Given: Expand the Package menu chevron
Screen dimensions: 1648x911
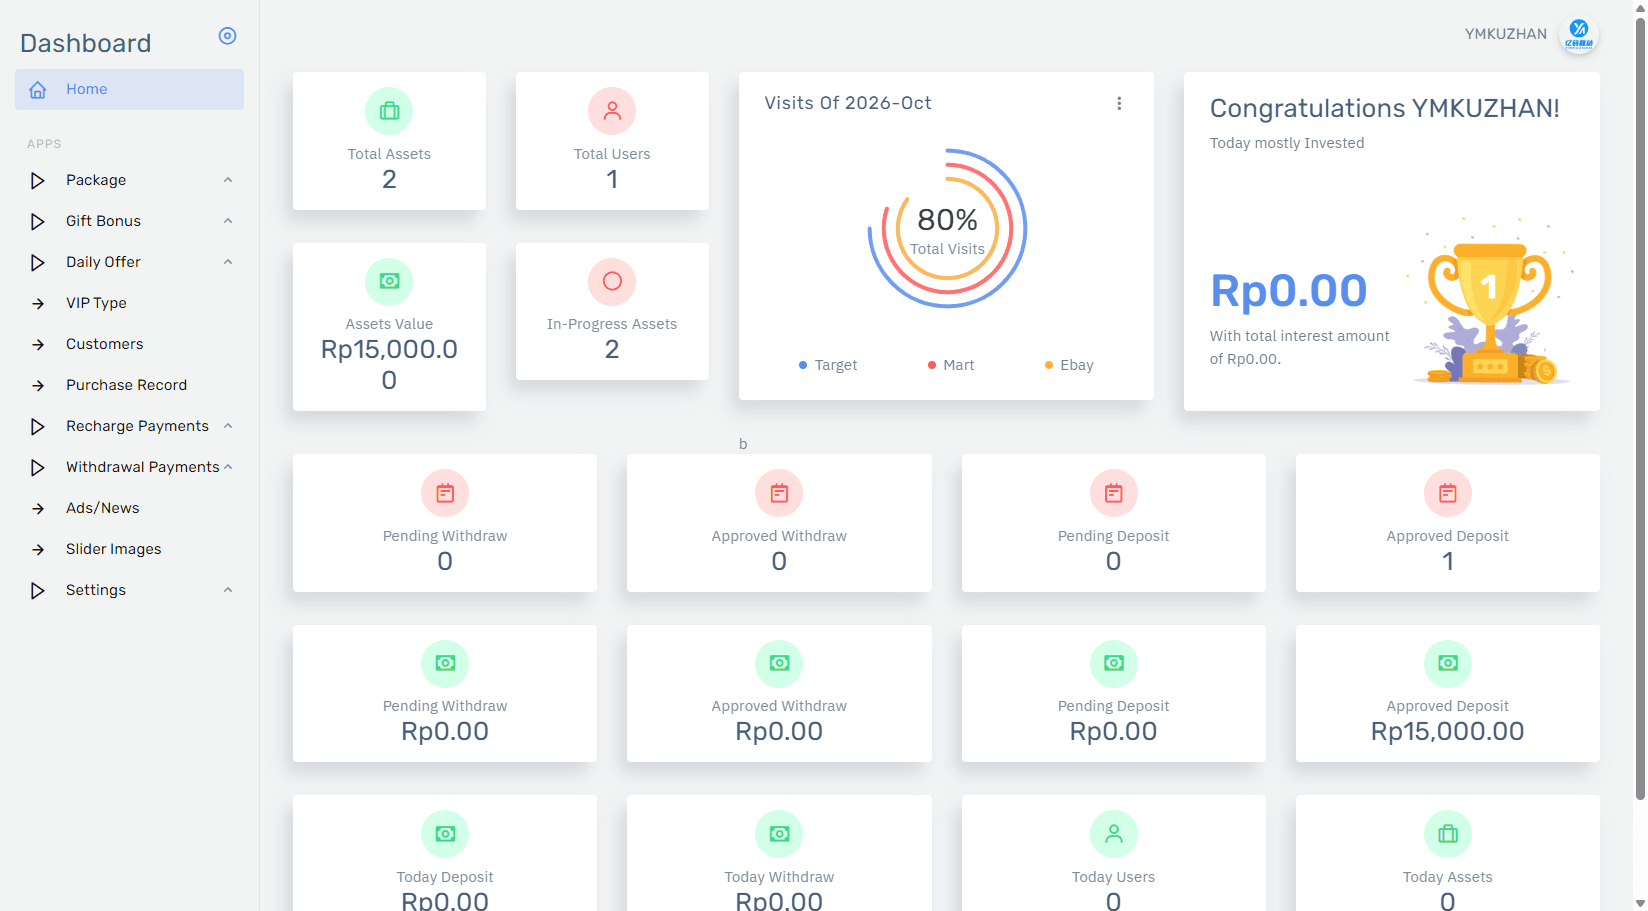Looking at the screenshot, I should pos(228,180).
